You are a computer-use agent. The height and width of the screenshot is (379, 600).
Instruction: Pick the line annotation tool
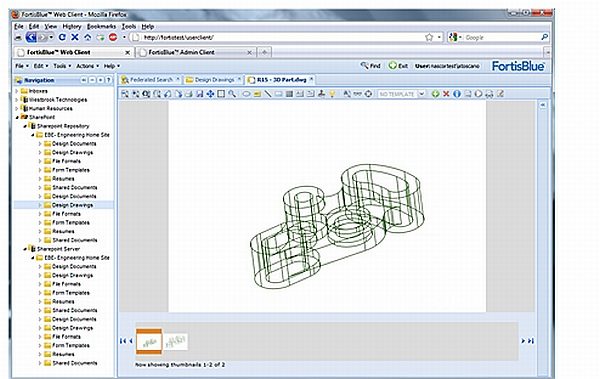[x=268, y=94]
